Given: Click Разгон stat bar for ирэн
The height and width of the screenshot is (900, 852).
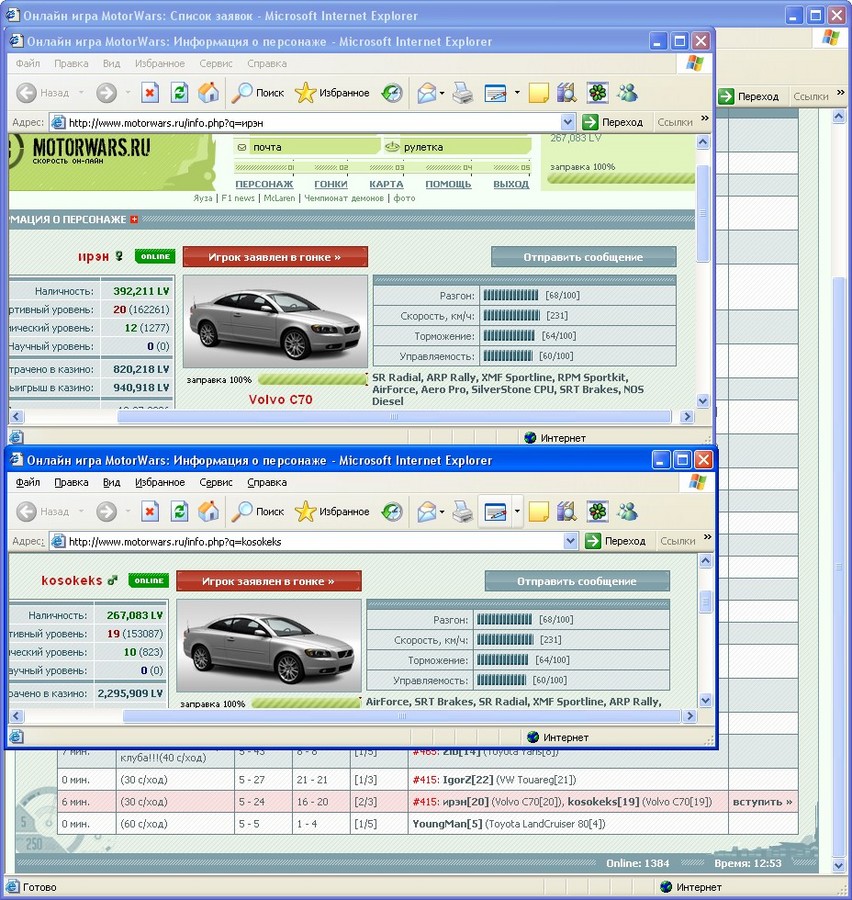Looking at the screenshot, I should coord(510,295).
